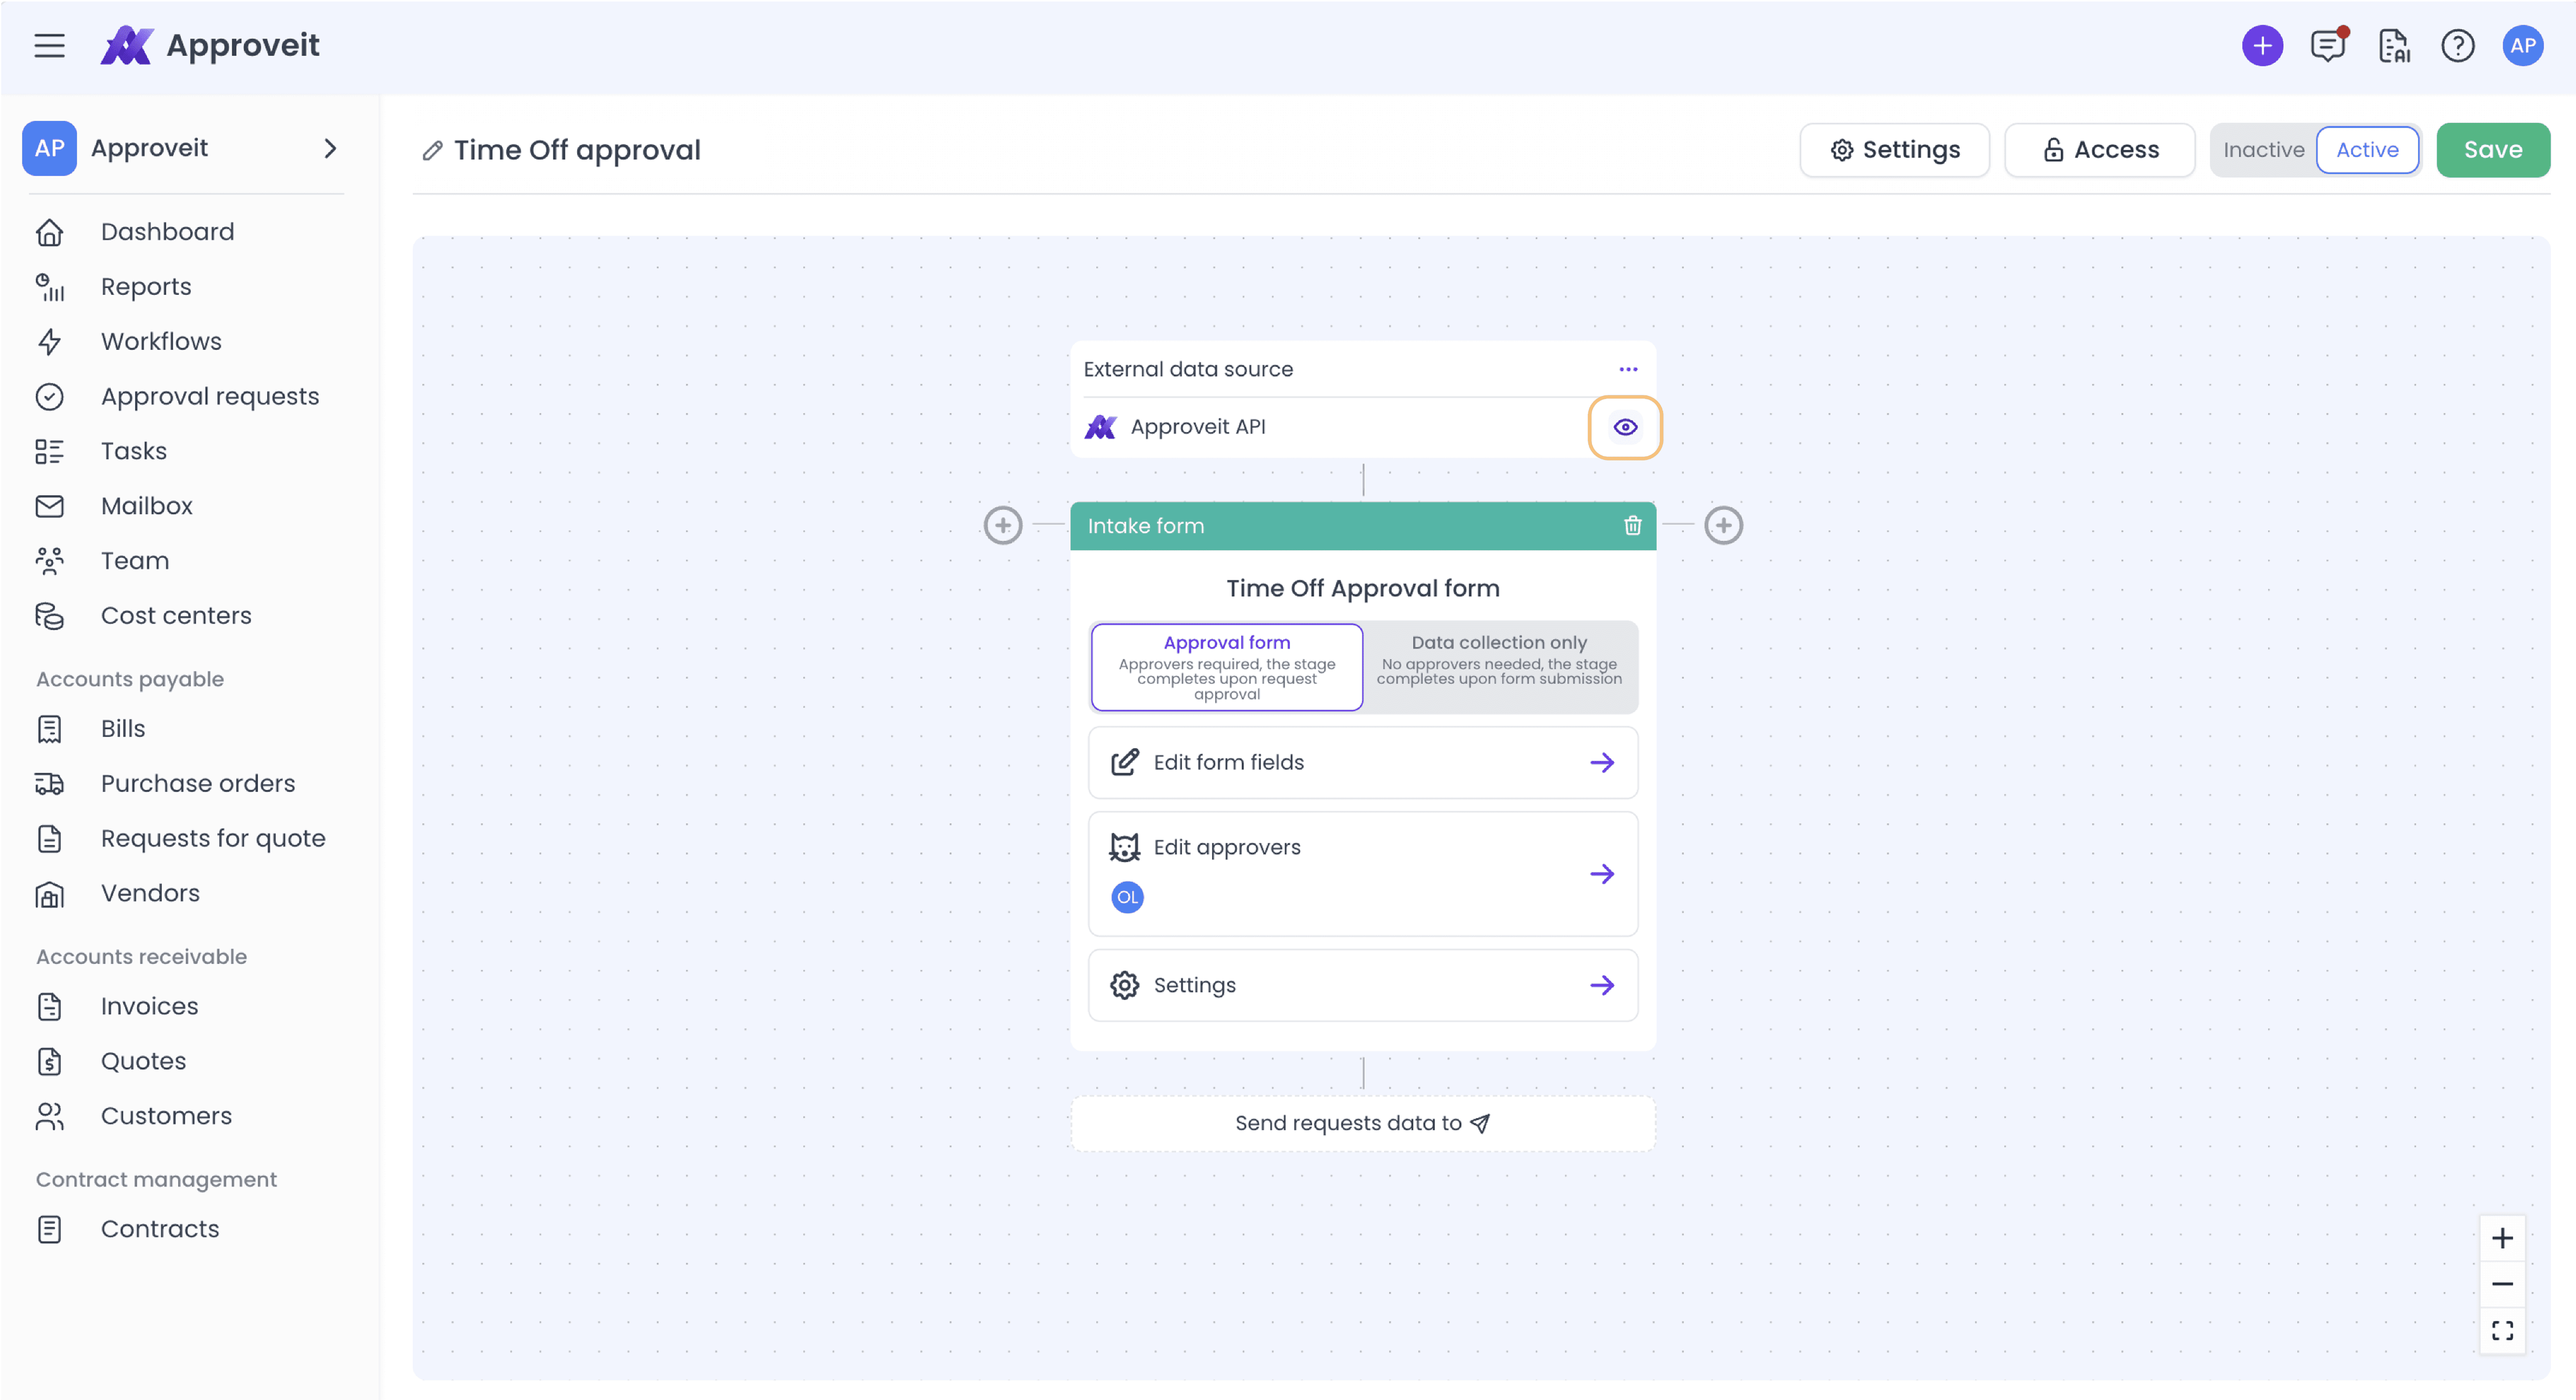Set workflow status to Active
The width and height of the screenshot is (2576, 1400).
click(2367, 150)
